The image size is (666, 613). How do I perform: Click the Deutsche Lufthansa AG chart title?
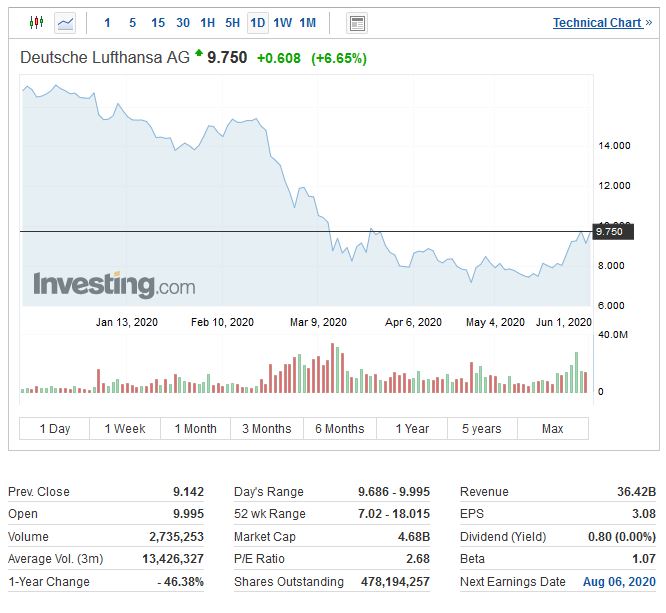pyautogui.click(x=105, y=57)
